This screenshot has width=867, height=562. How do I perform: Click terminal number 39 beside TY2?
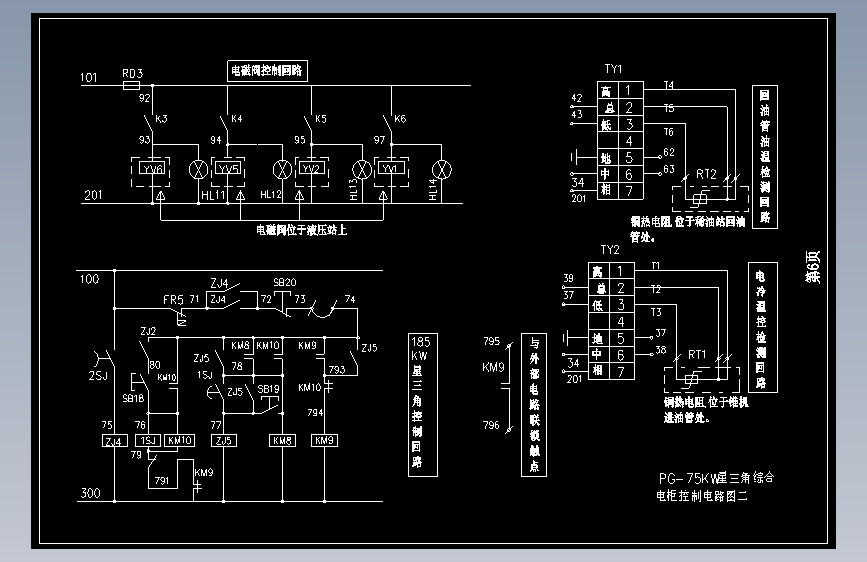[x=568, y=278]
